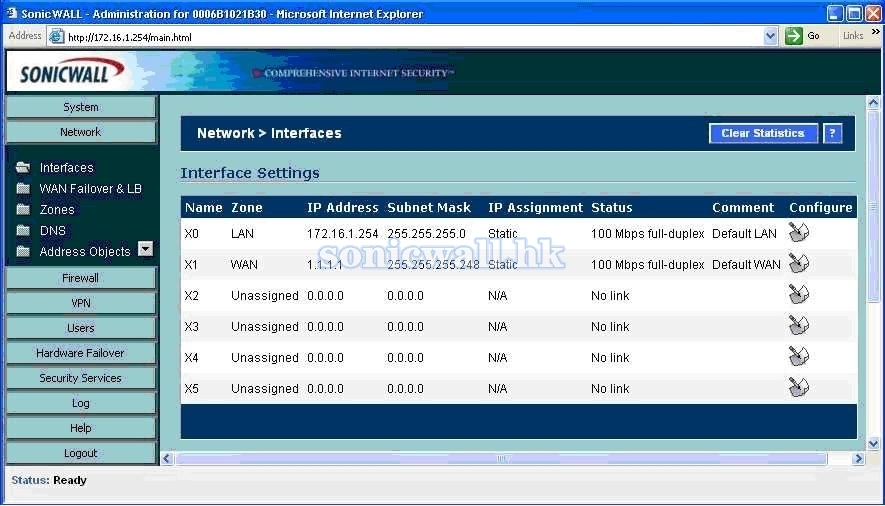The height and width of the screenshot is (506, 885).
Task: Click the X2 Unassigned zone cell
Action: click(265, 296)
